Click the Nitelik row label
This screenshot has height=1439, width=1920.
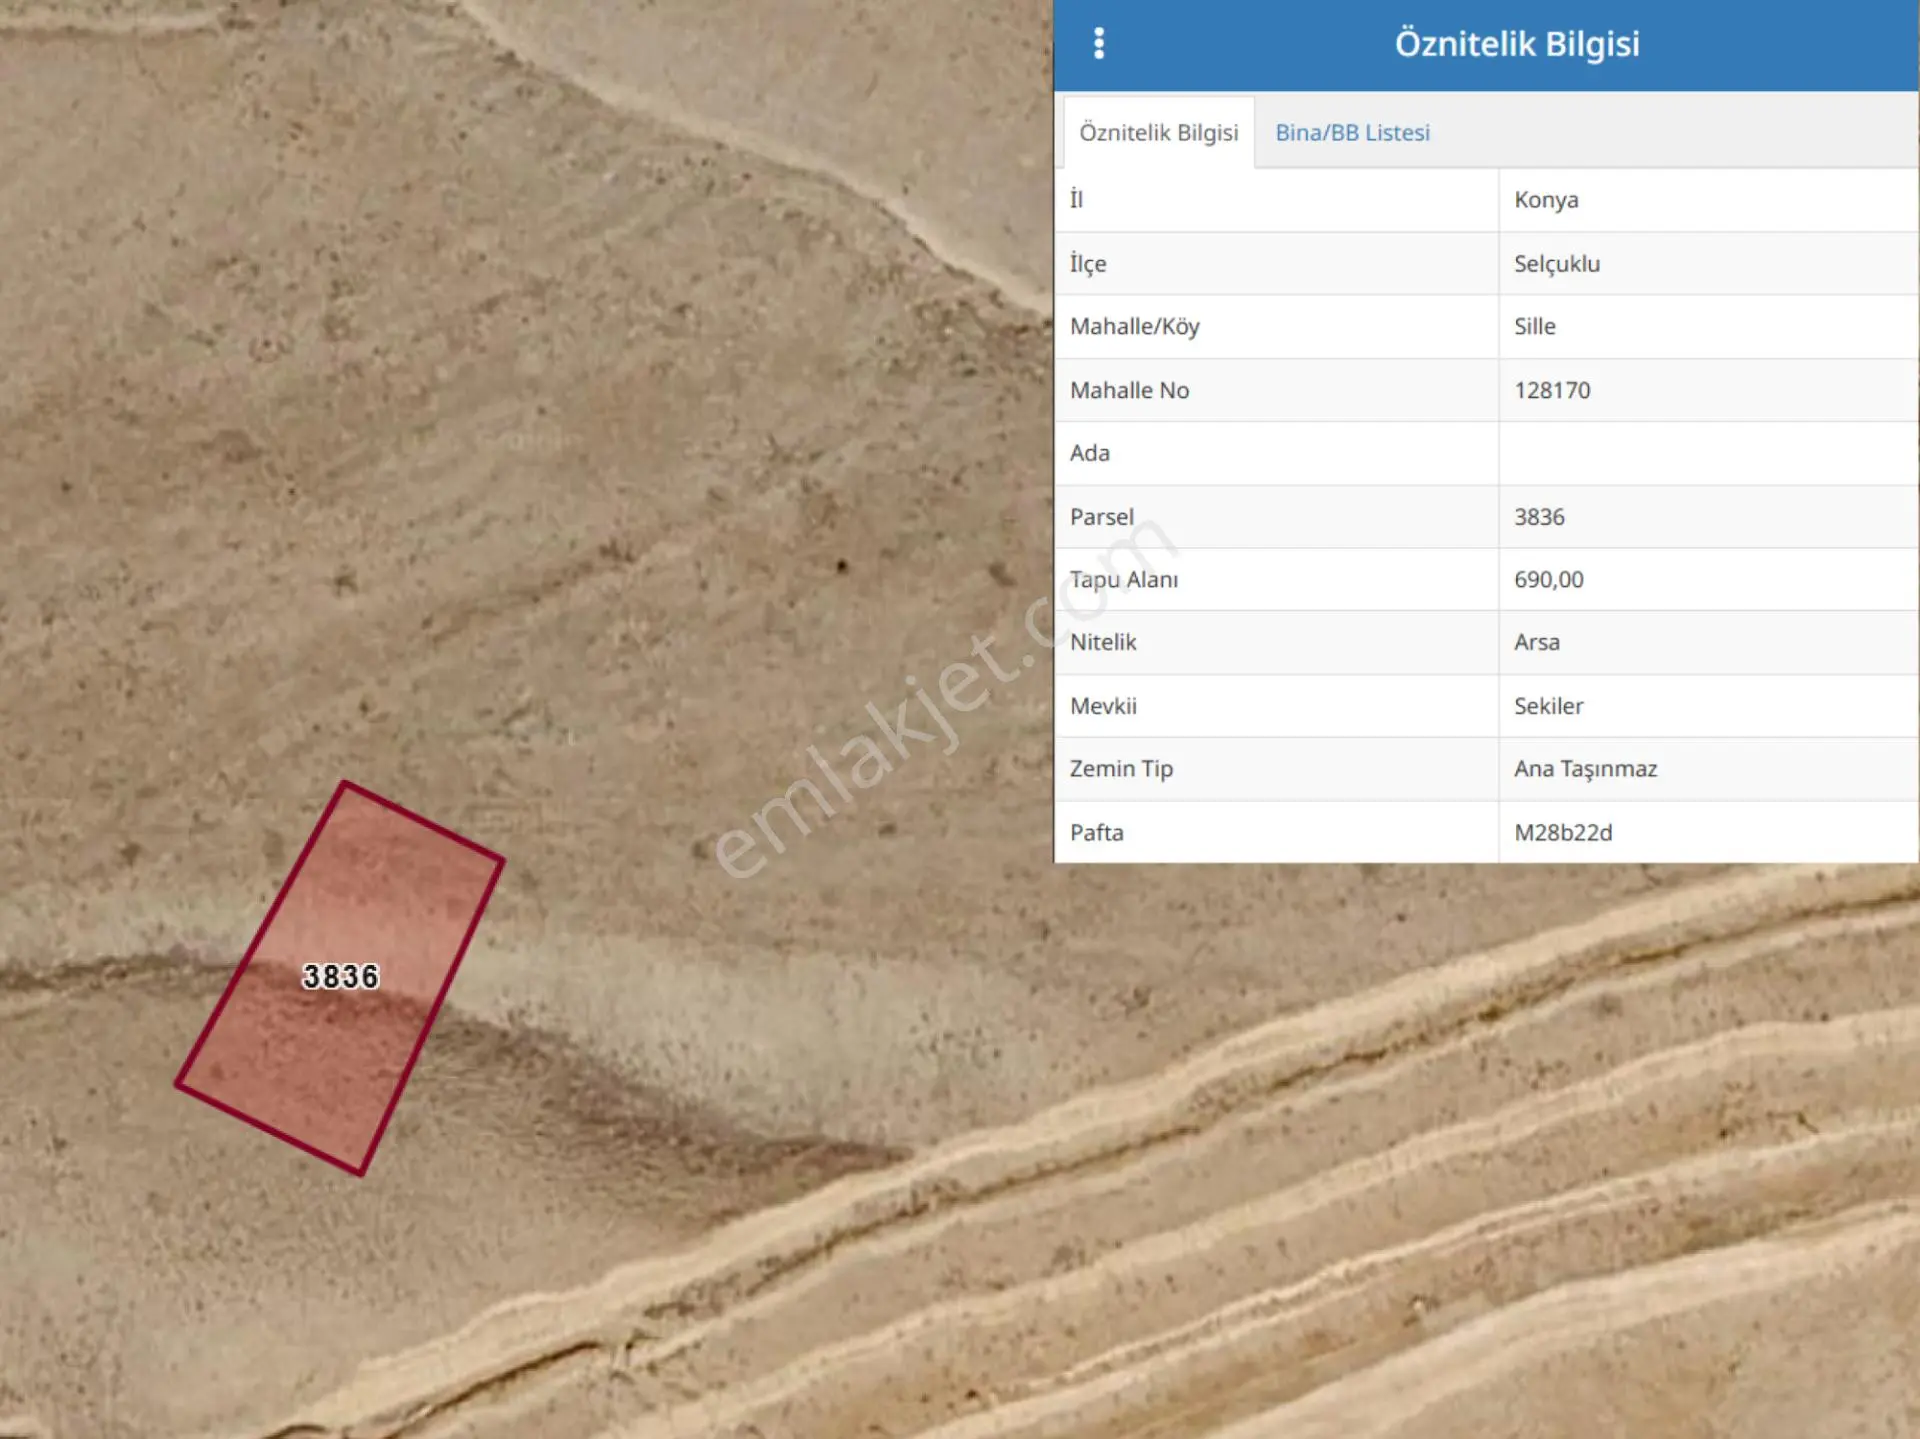pyautogui.click(x=1102, y=642)
